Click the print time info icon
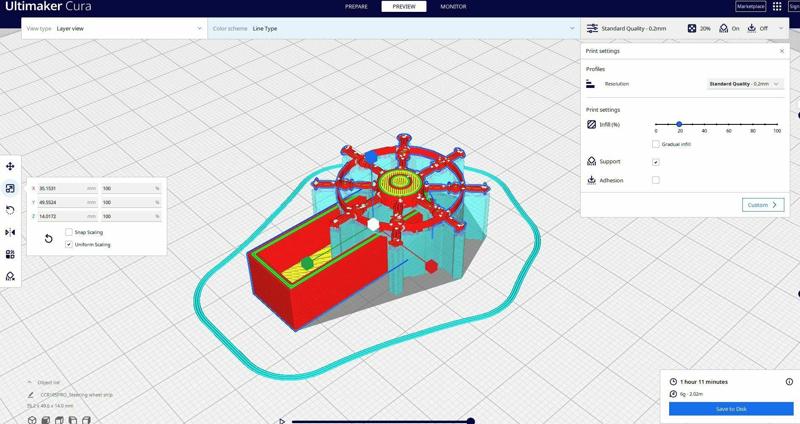The image size is (800, 424). (x=789, y=382)
